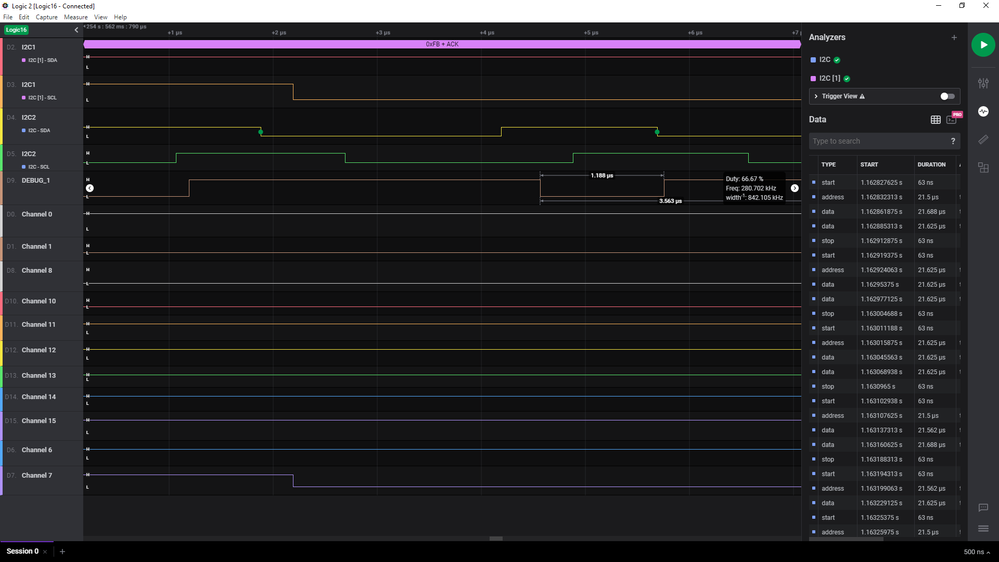The height and width of the screenshot is (562, 999).
Task: Select the Channel 6 label
Action: [37, 450]
